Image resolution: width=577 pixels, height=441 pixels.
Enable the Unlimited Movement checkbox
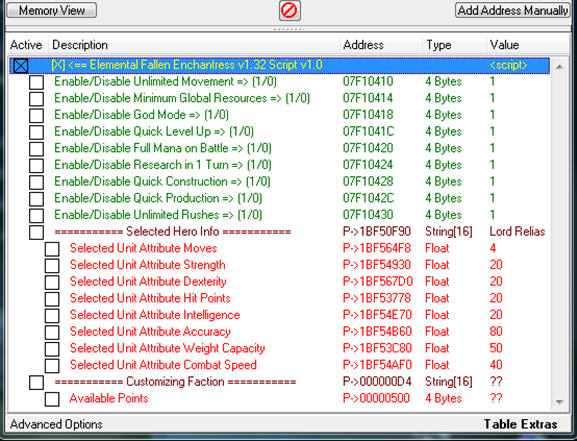(36, 82)
